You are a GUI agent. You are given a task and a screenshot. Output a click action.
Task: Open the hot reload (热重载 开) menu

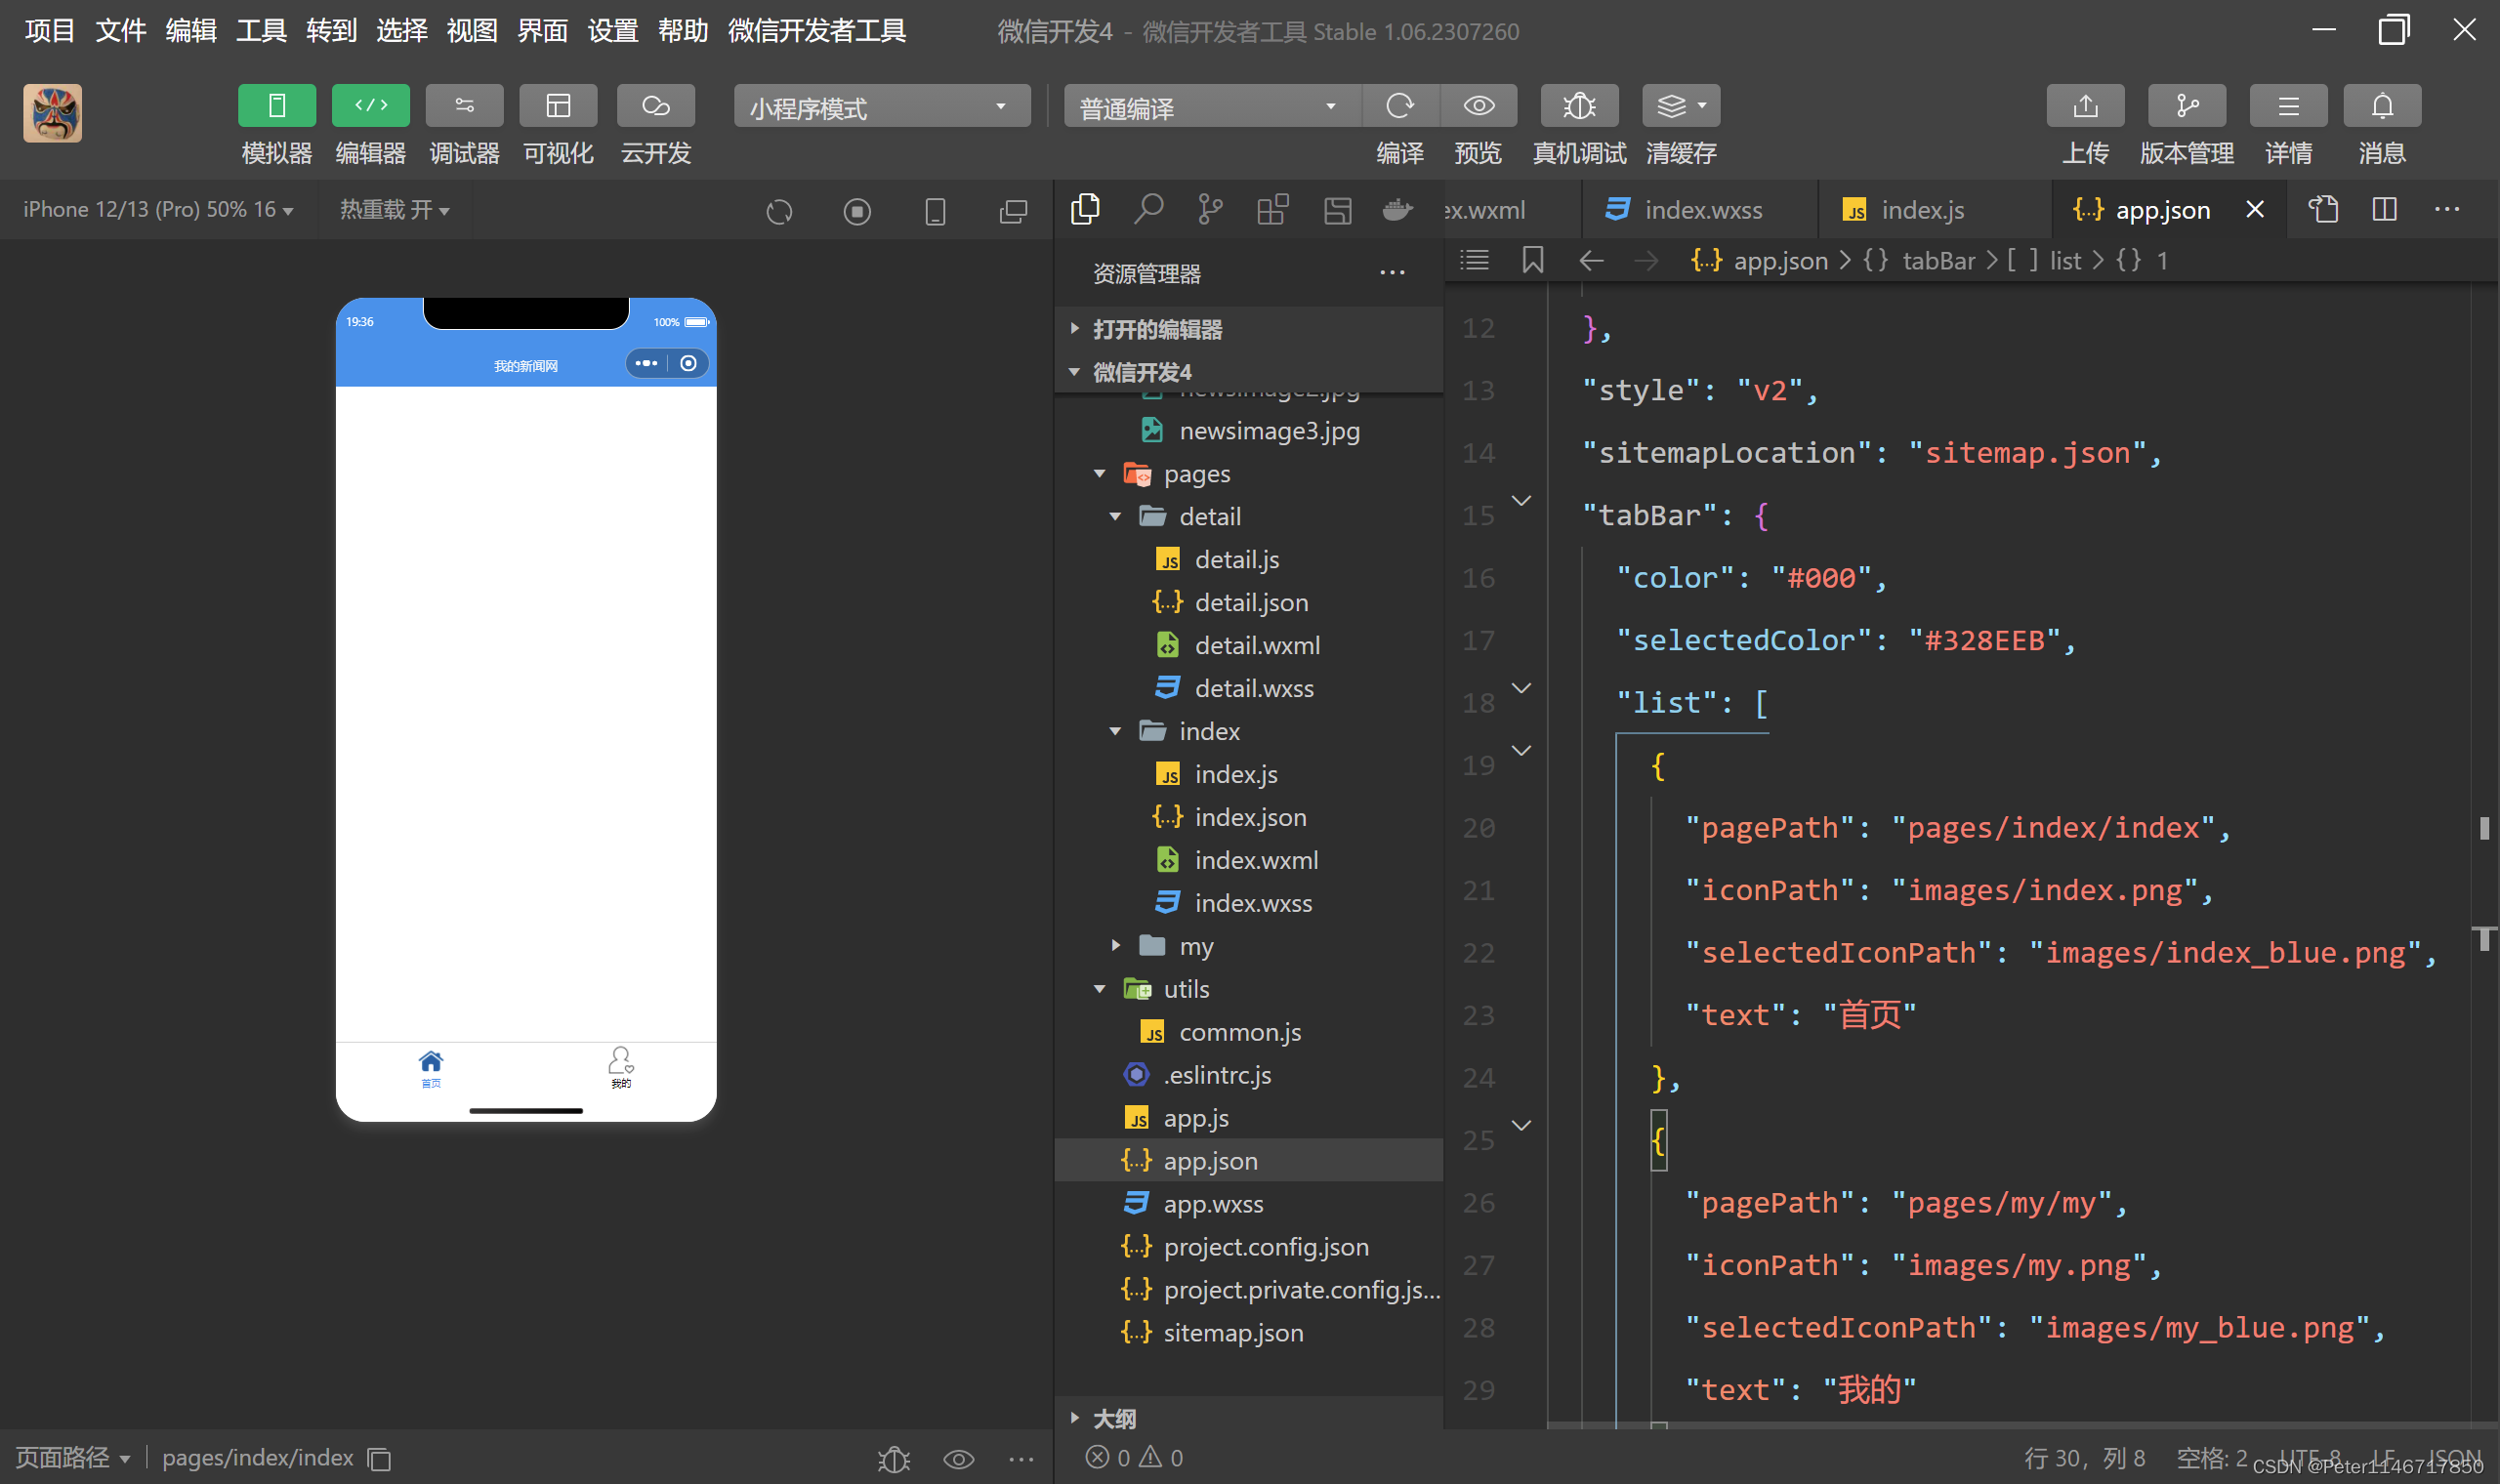coord(394,210)
